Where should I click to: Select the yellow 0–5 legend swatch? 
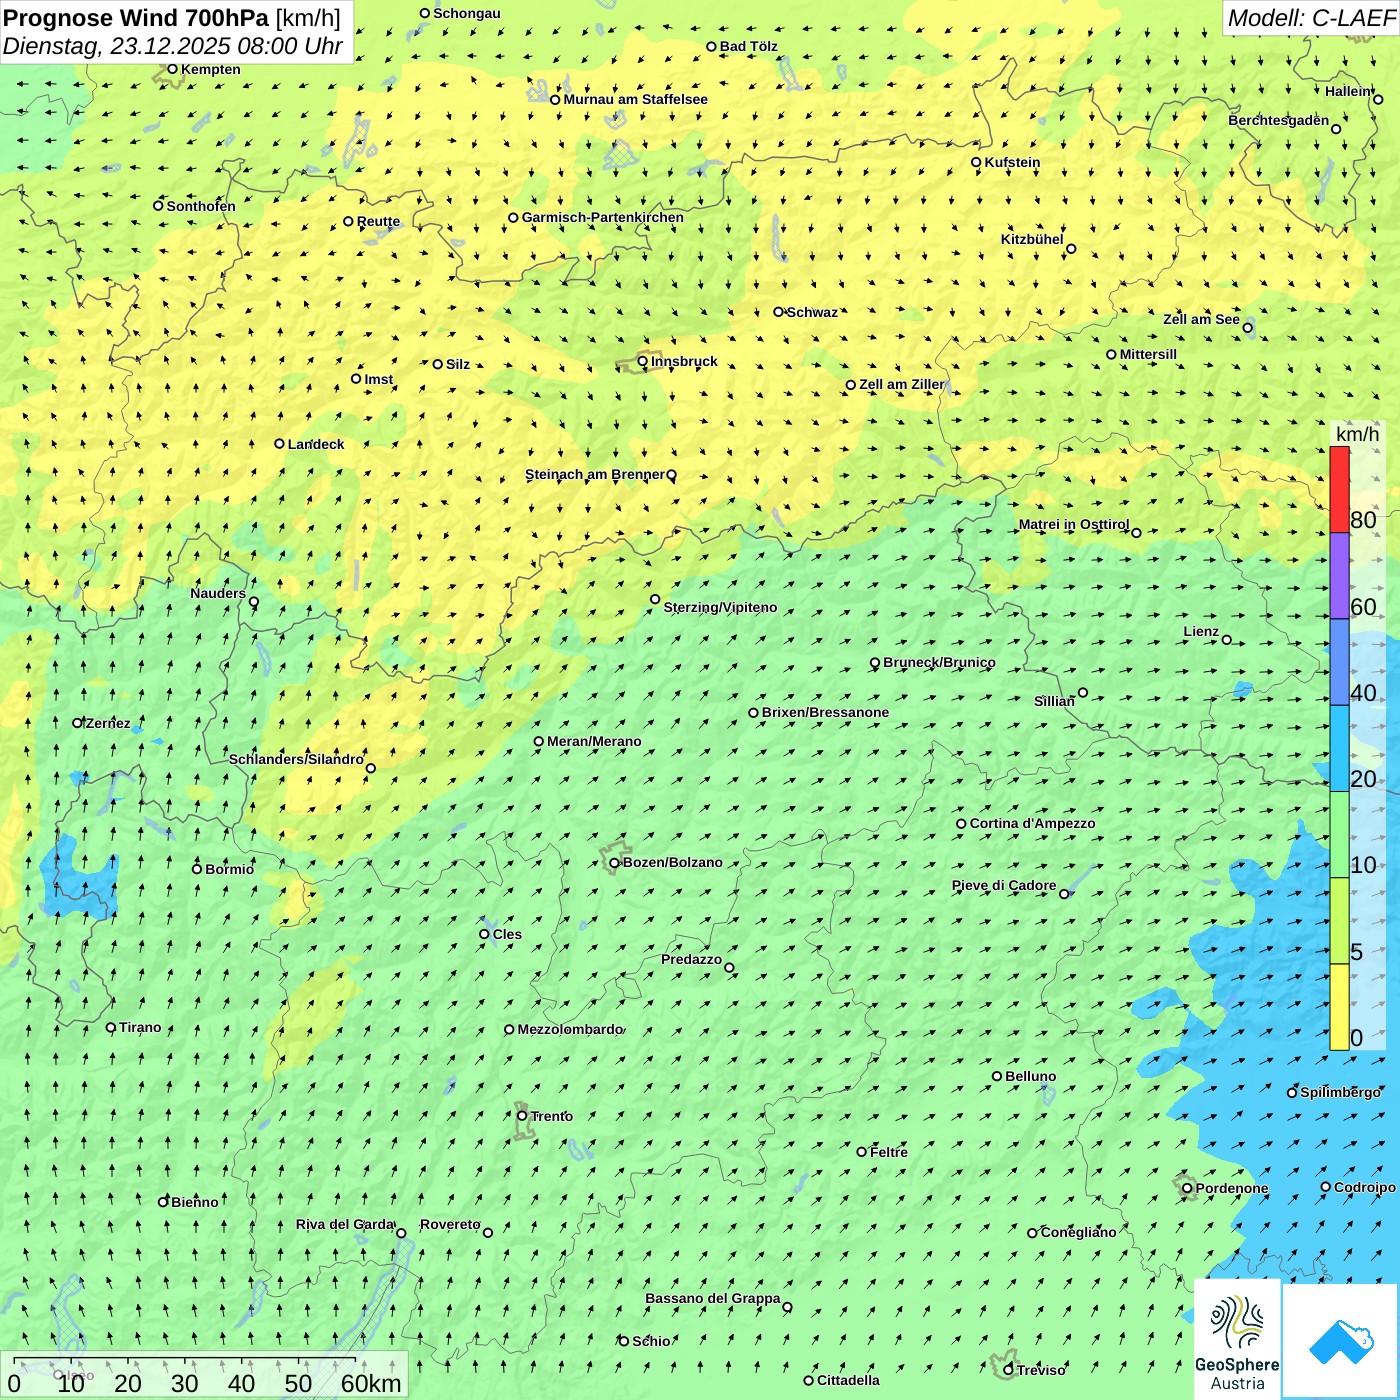(x=1339, y=1007)
